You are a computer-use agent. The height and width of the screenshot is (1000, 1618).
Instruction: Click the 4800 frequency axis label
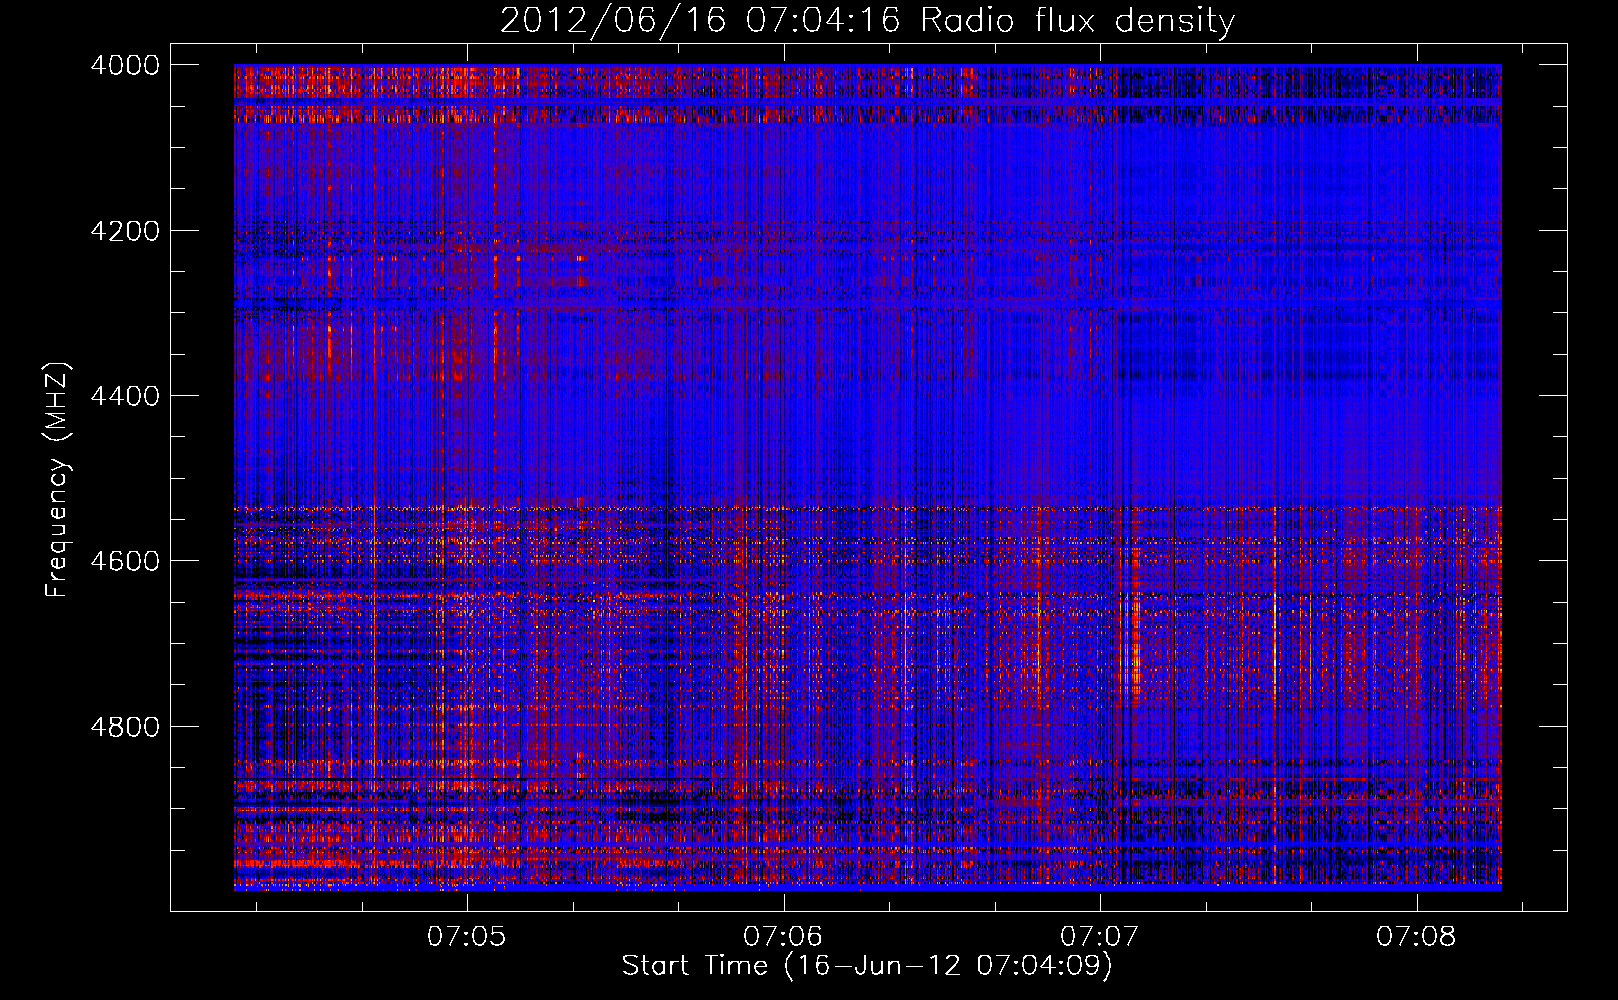[124, 726]
